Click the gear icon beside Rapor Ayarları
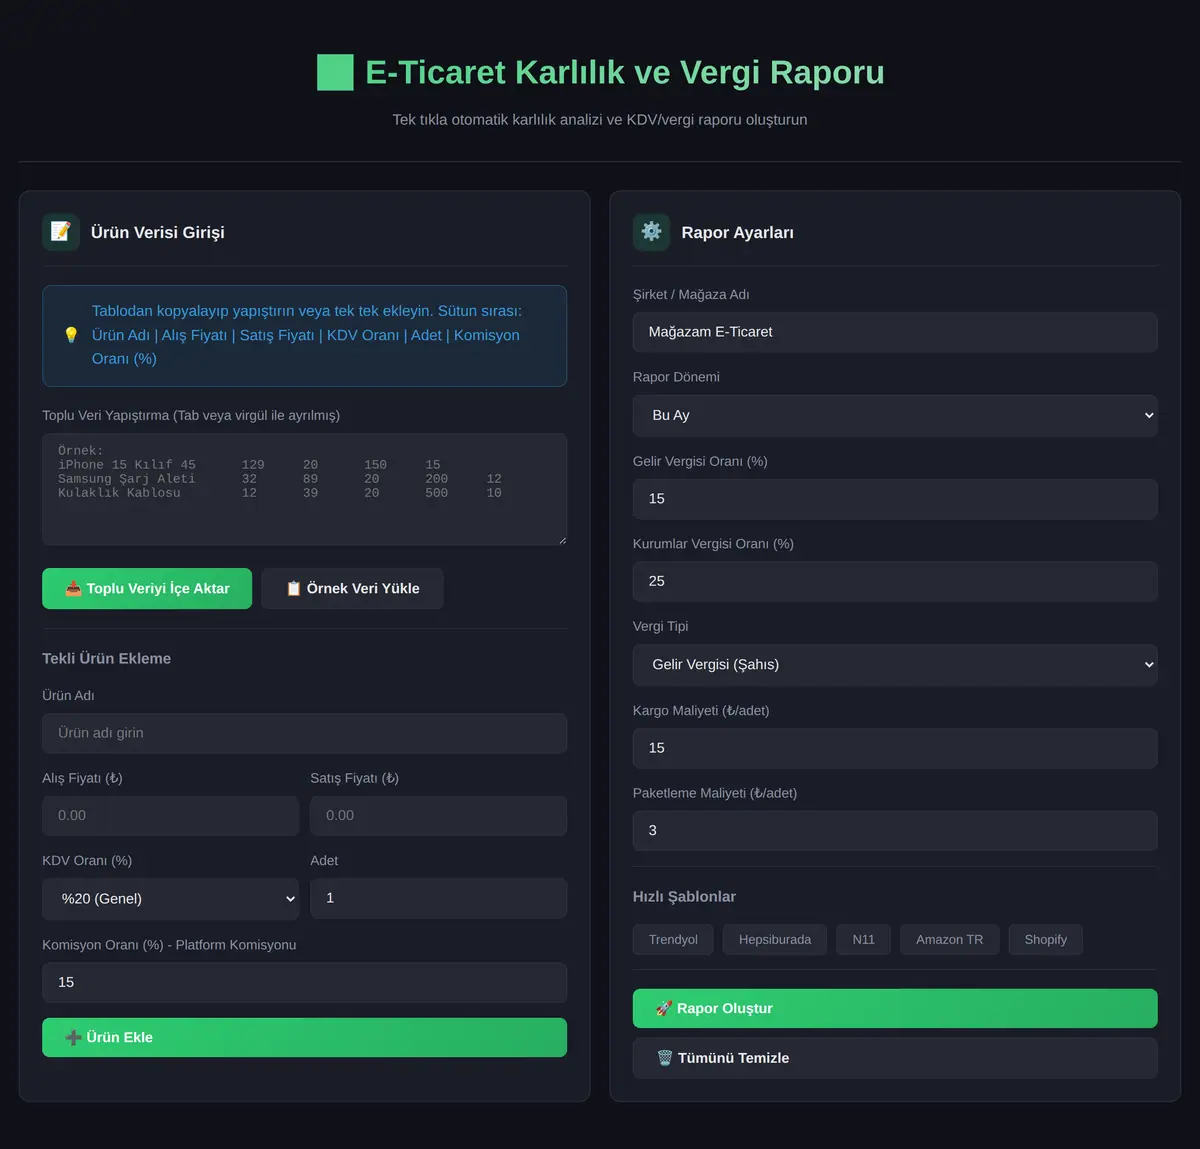1200x1149 pixels. pyautogui.click(x=651, y=232)
